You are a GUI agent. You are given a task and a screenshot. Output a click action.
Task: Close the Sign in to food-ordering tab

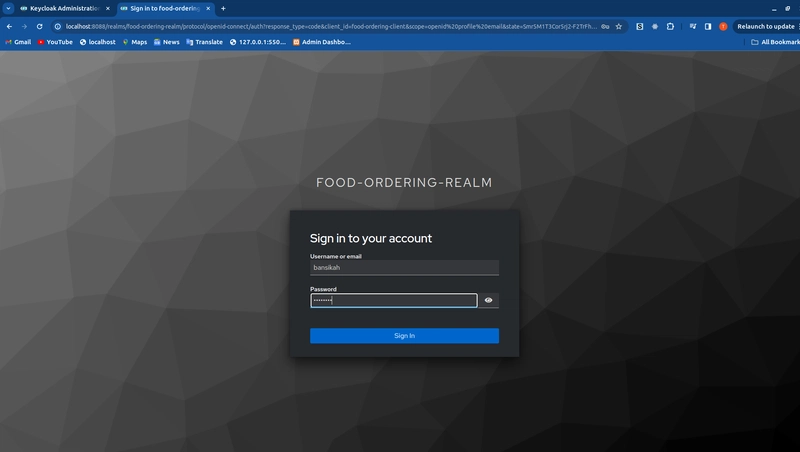(x=208, y=9)
